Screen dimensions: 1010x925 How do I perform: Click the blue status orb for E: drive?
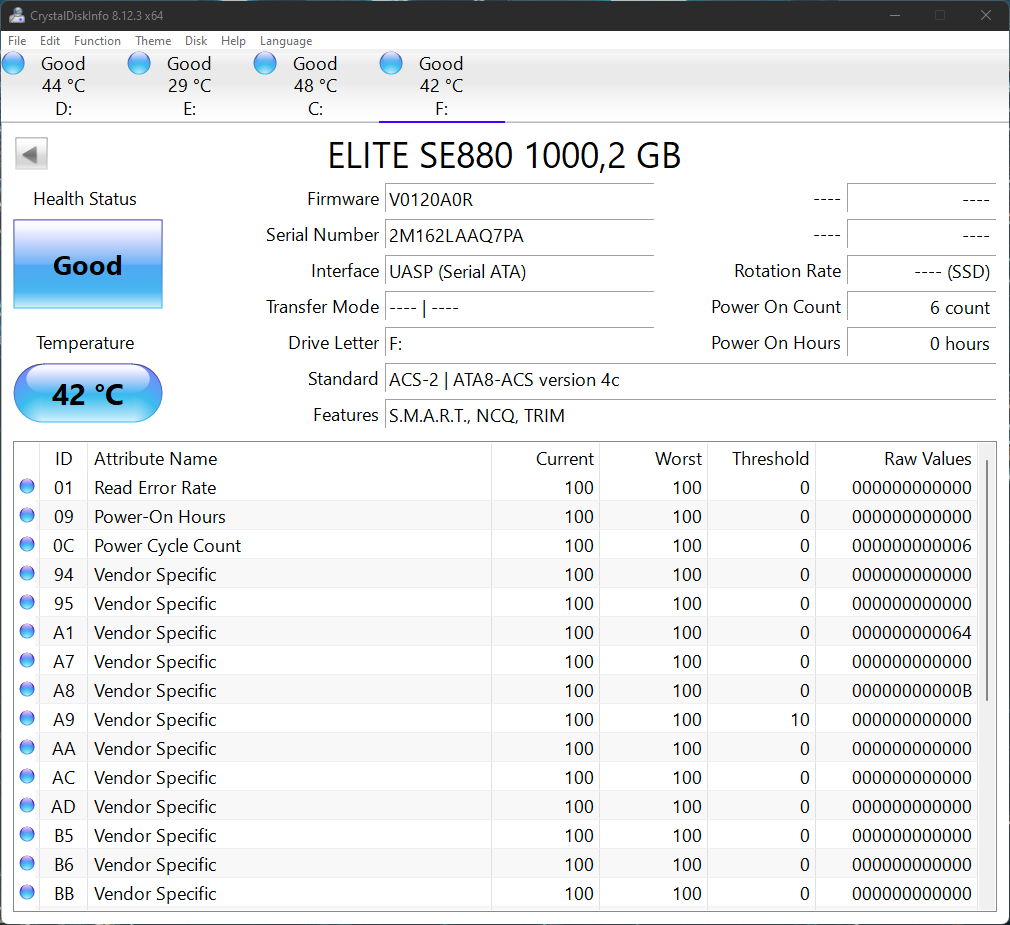coord(139,64)
